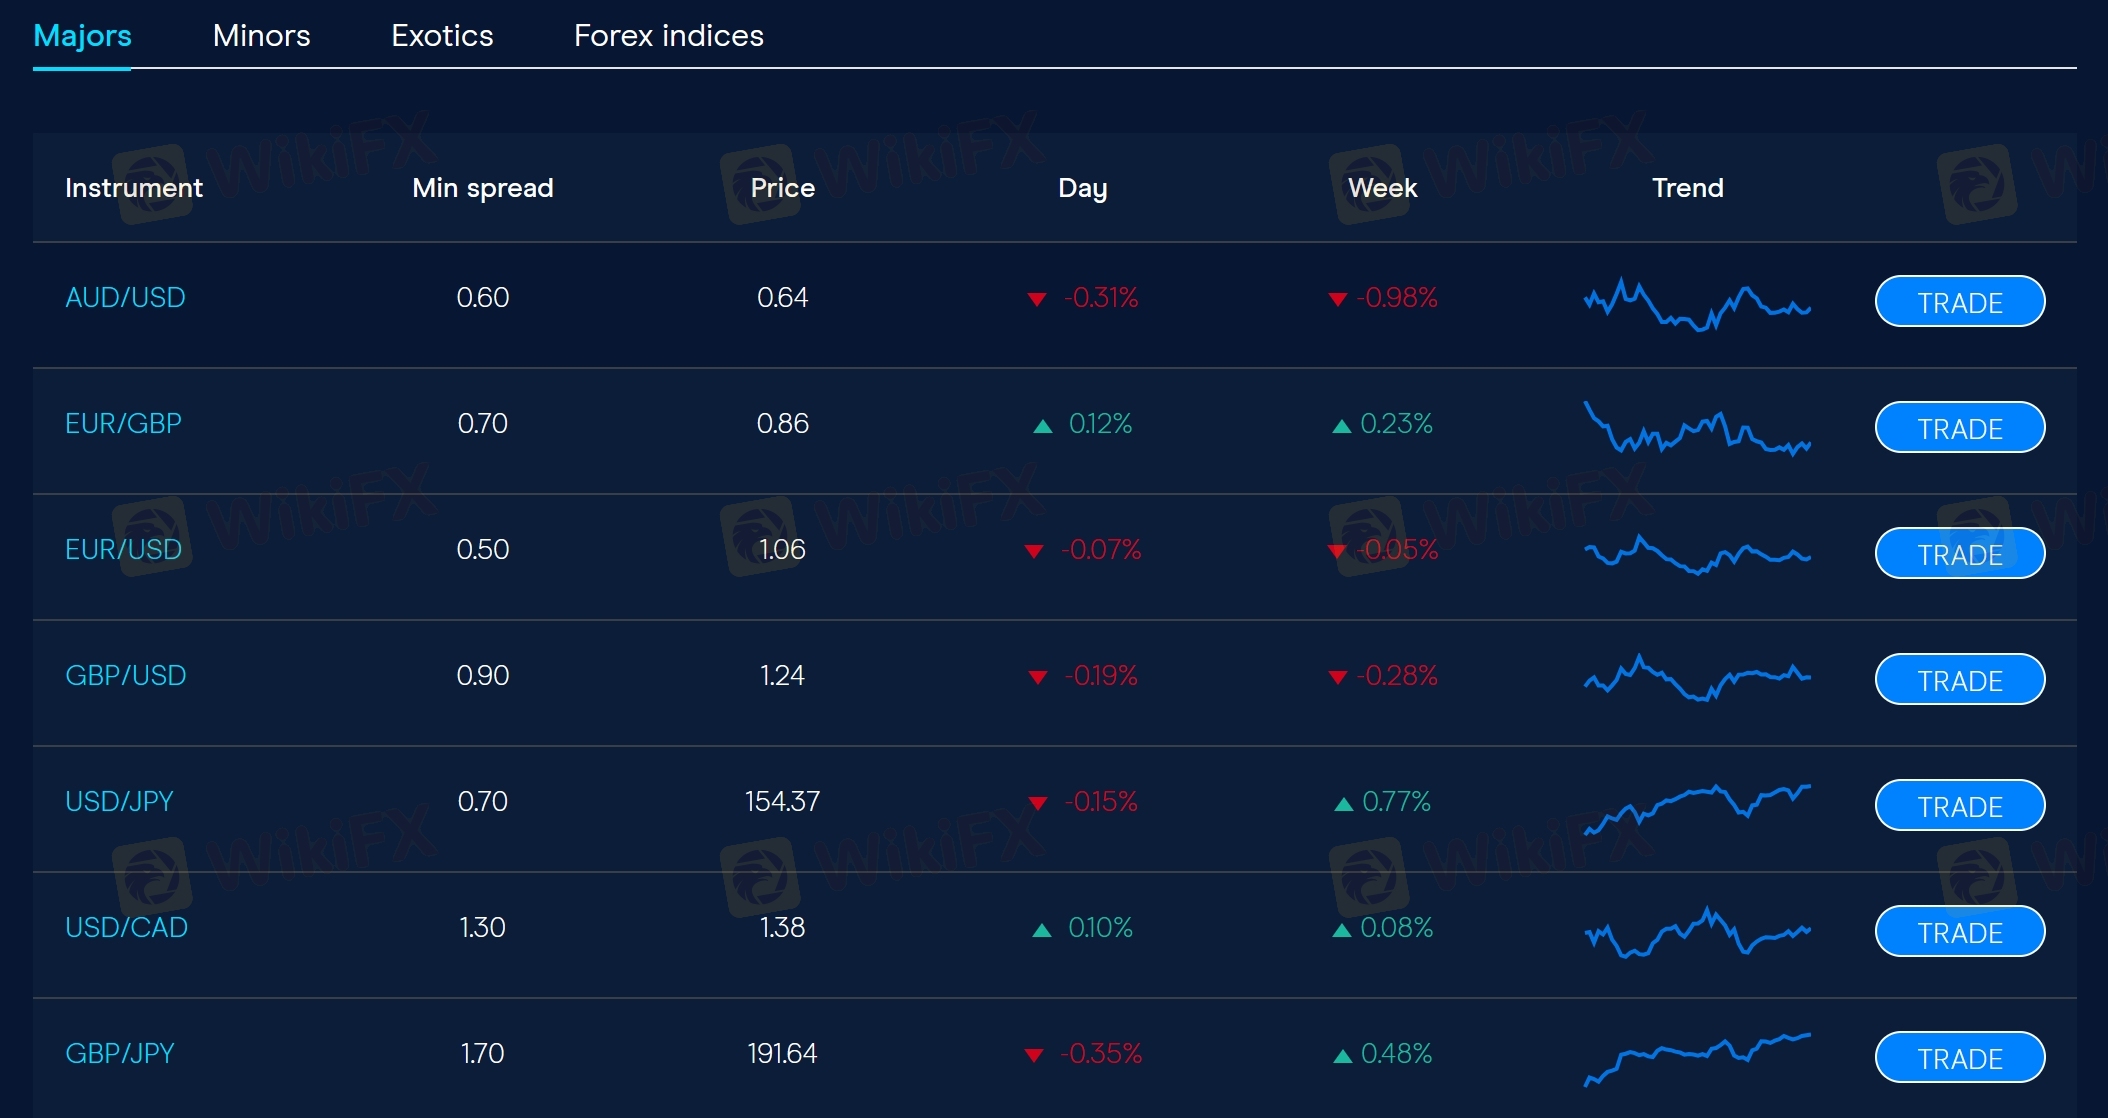Click the EUR/USD instrument name
This screenshot has width=2108, height=1118.
pyautogui.click(x=123, y=550)
